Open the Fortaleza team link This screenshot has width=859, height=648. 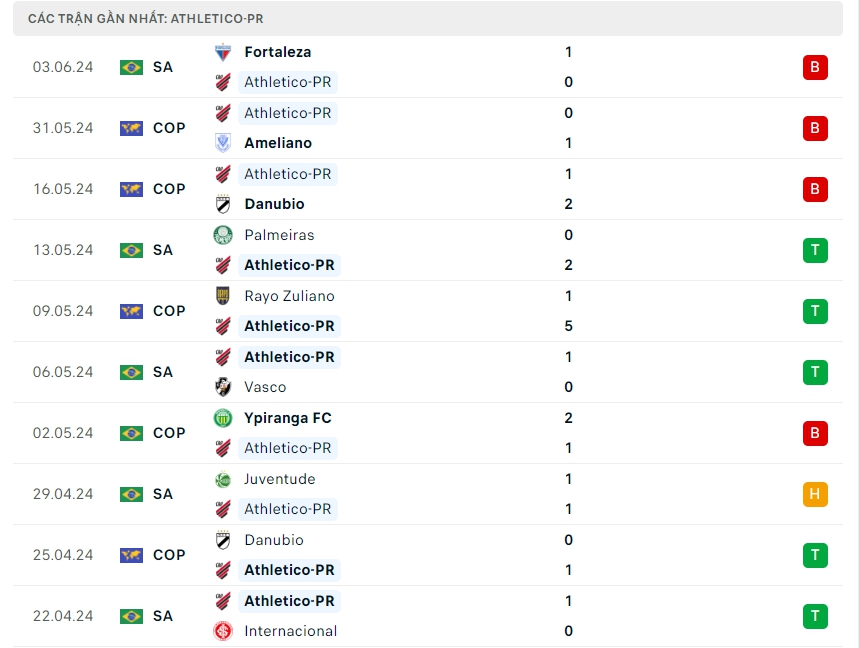(277, 52)
